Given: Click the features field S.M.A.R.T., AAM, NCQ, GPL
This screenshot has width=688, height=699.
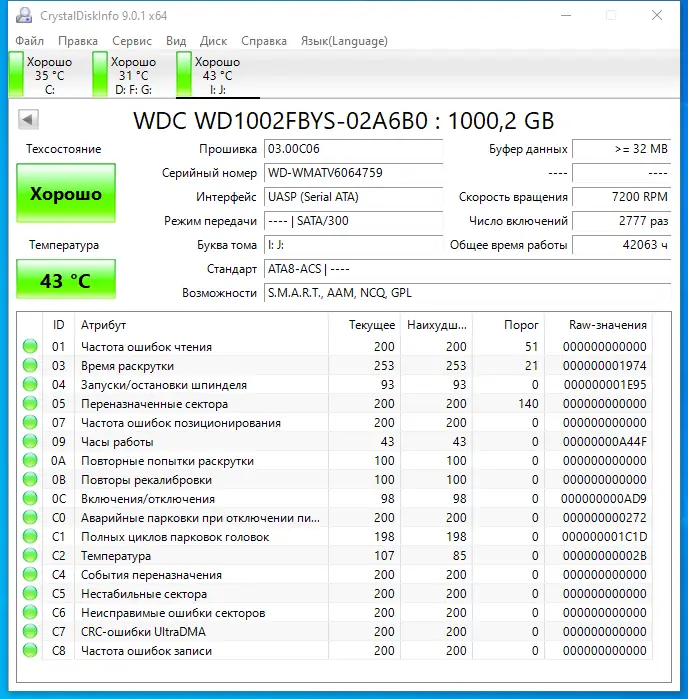Looking at the screenshot, I should [467, 293].
